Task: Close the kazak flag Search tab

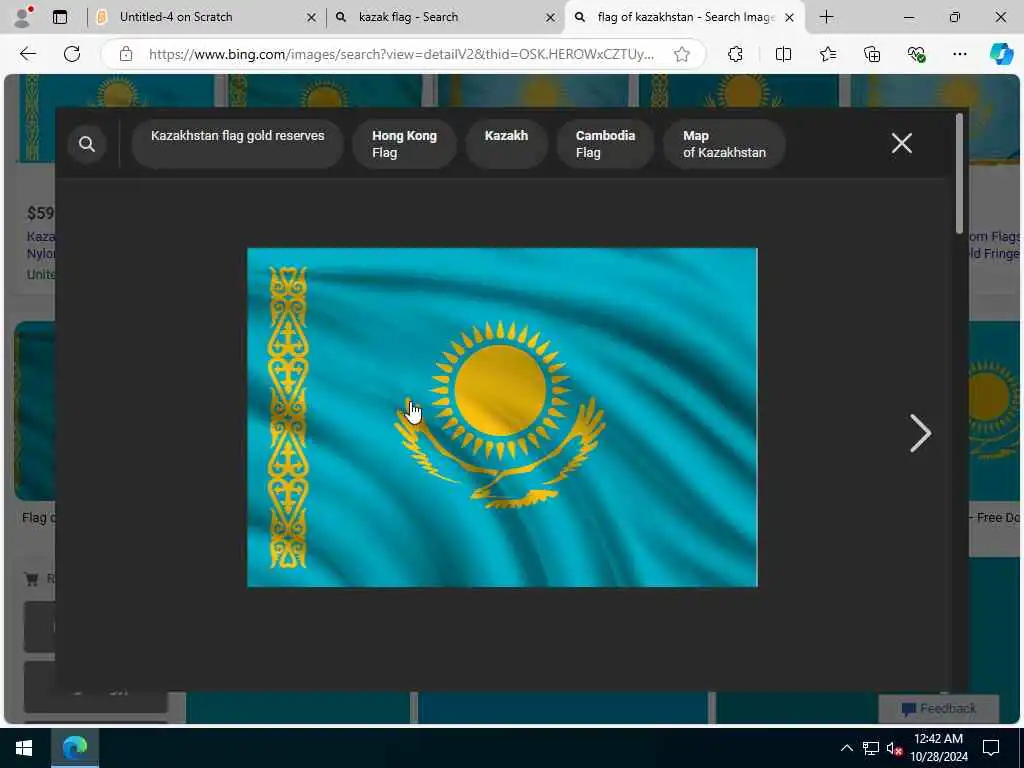Action: tap(551, 18)
